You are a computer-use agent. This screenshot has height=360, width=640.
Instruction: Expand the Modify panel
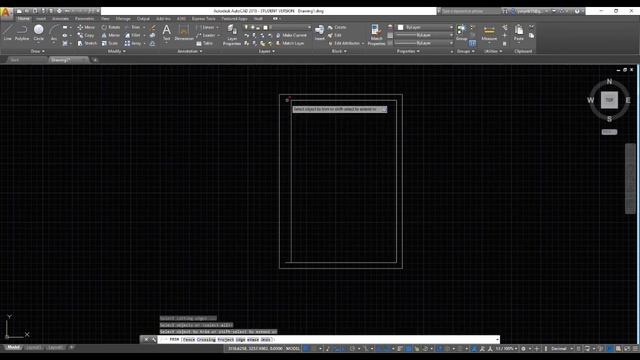[116, 51]
